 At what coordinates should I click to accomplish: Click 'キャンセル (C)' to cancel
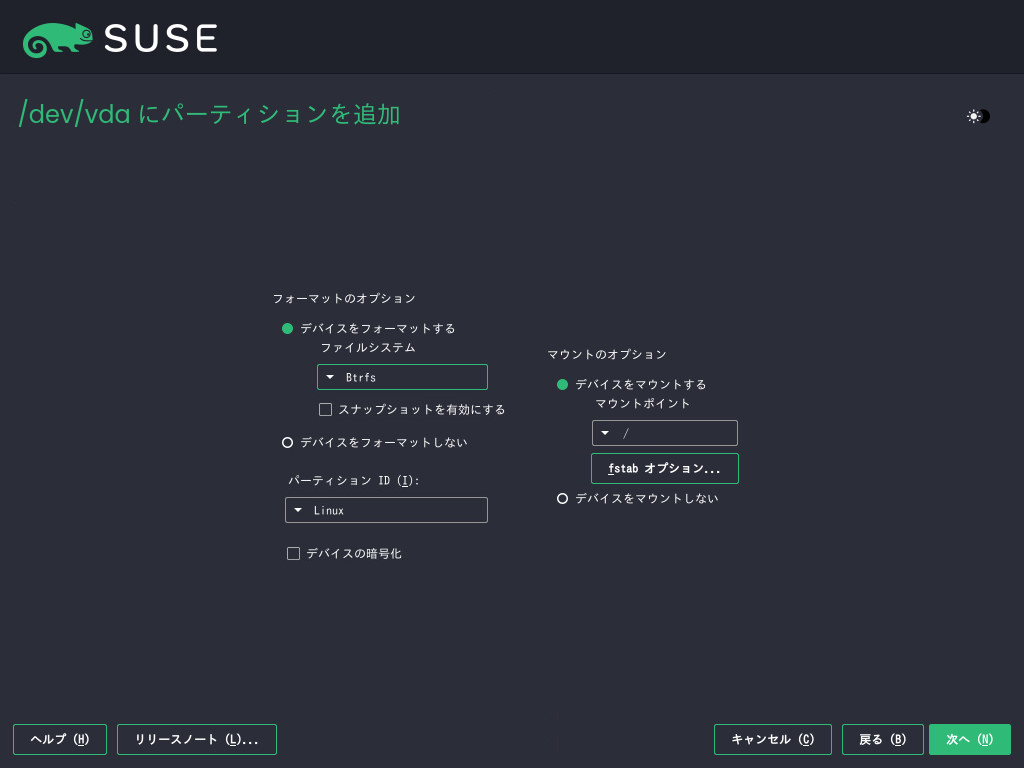click(773, 739)
